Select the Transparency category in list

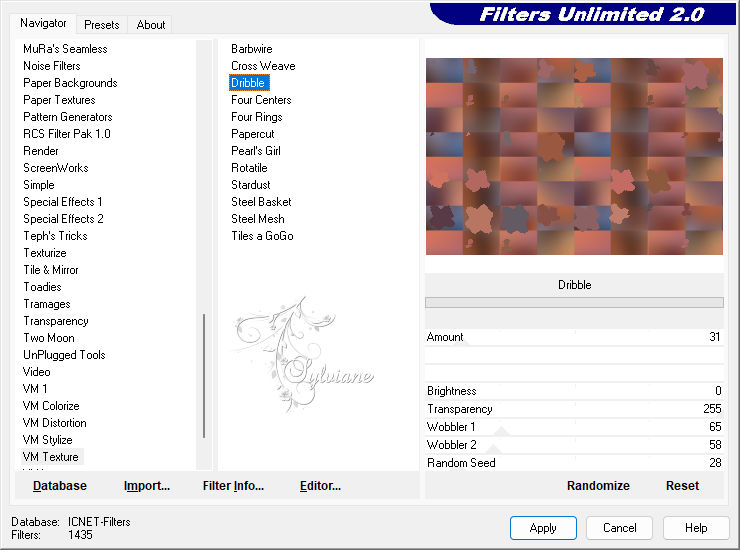pyautogui.click(x=56, y=321)
